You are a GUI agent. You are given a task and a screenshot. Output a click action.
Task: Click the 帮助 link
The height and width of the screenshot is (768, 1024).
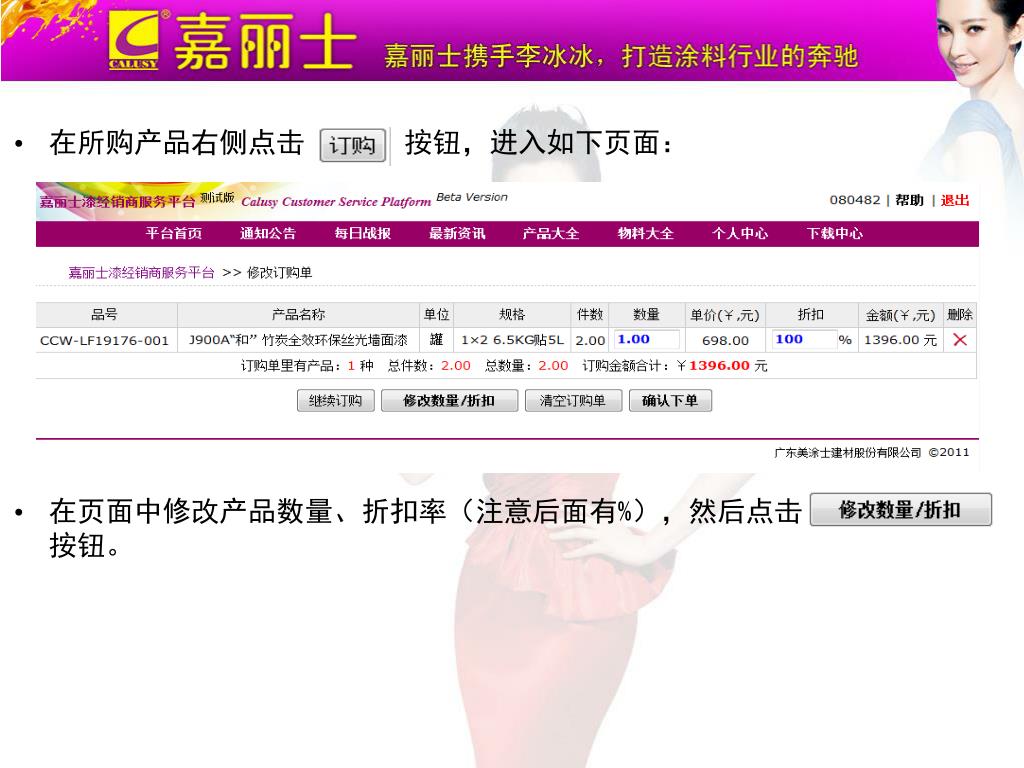pos(909,200)
